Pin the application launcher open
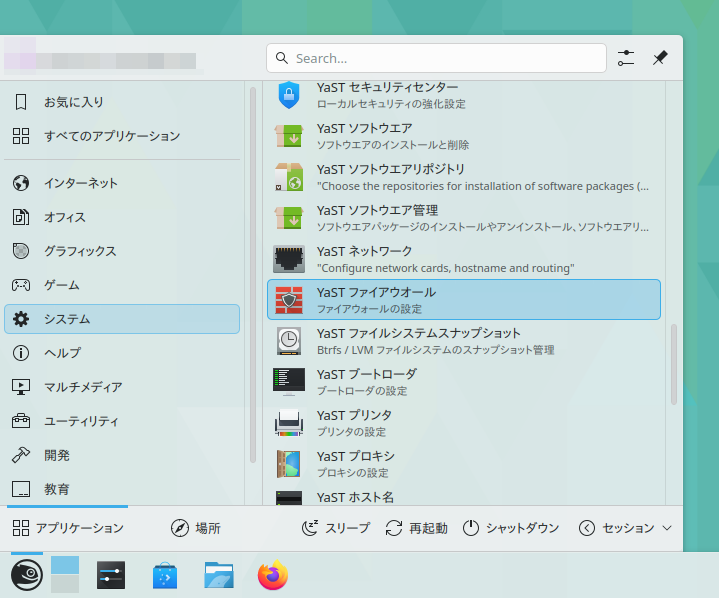719x598 pixels. [x=660, y=58]
